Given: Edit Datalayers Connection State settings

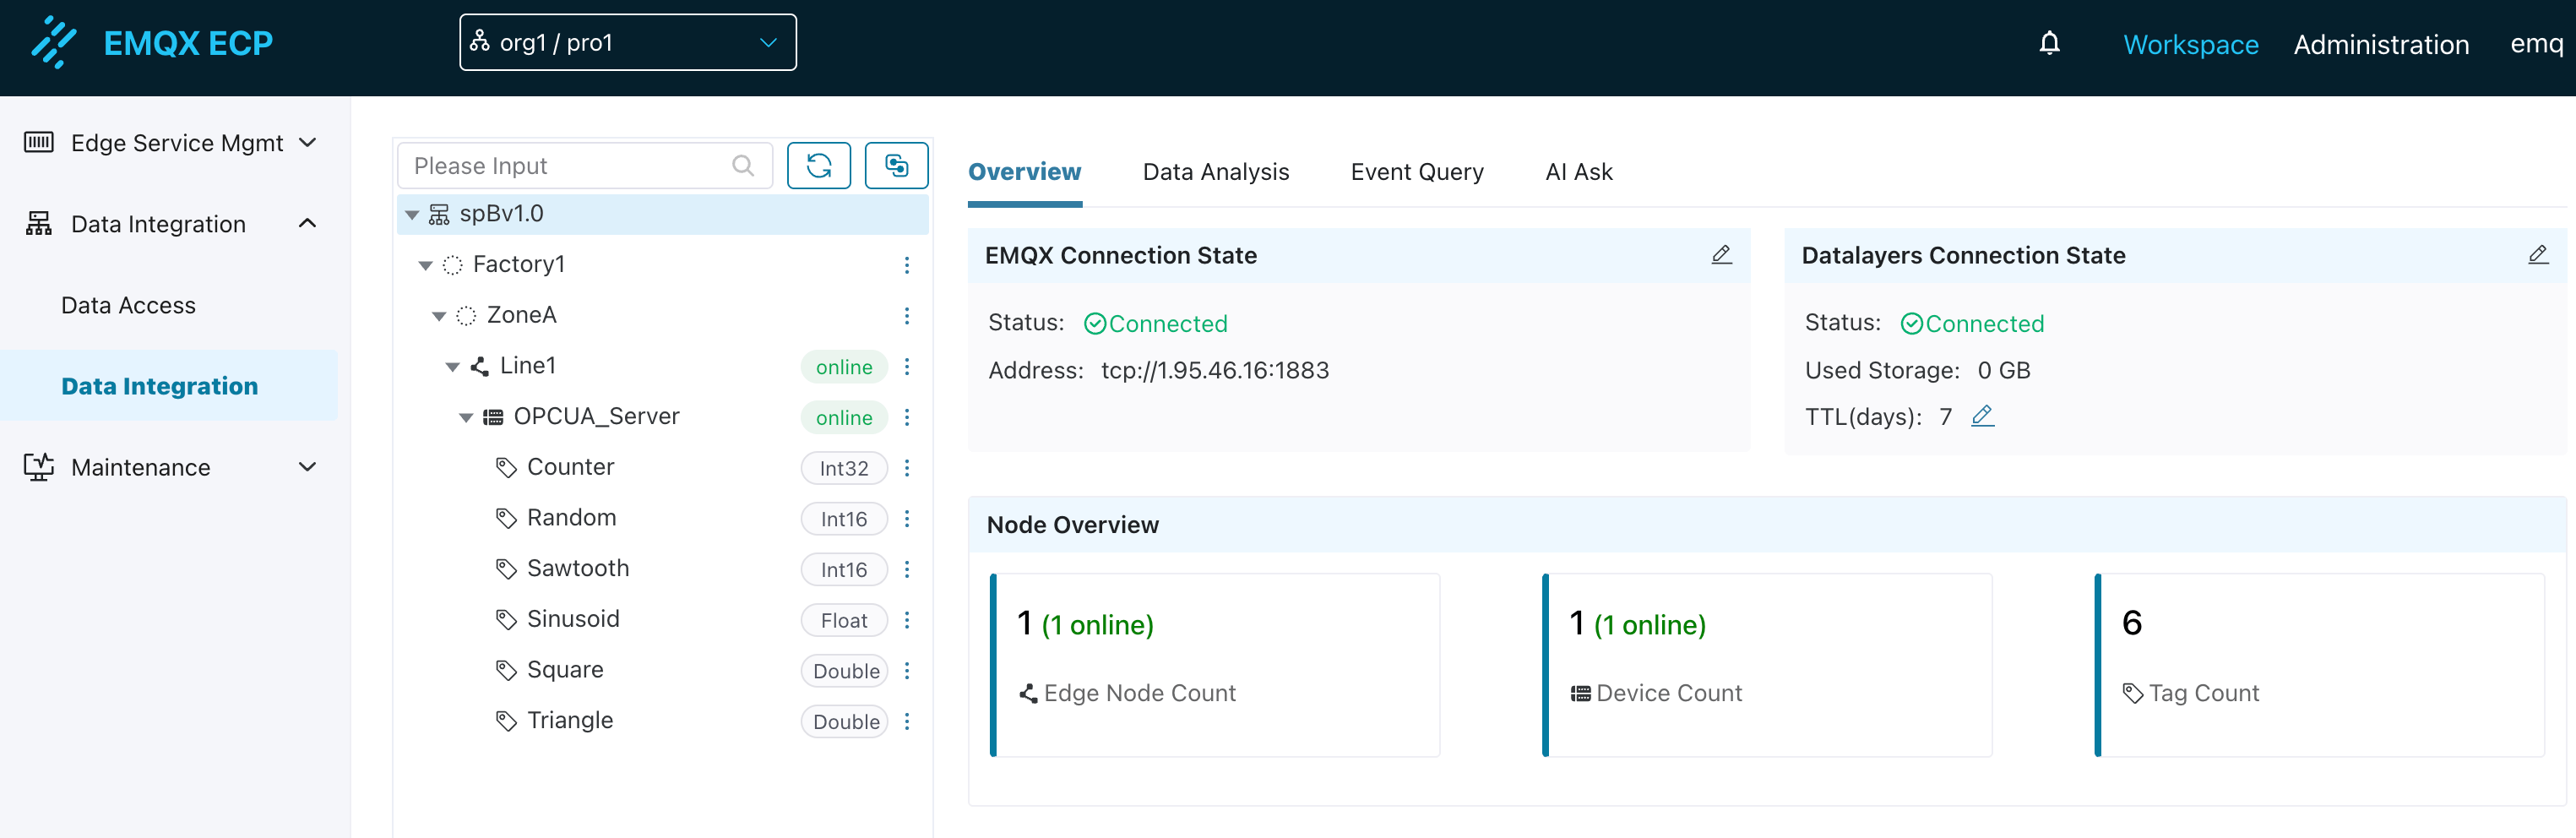Looking at the screenshot, I should [2537, 255].
